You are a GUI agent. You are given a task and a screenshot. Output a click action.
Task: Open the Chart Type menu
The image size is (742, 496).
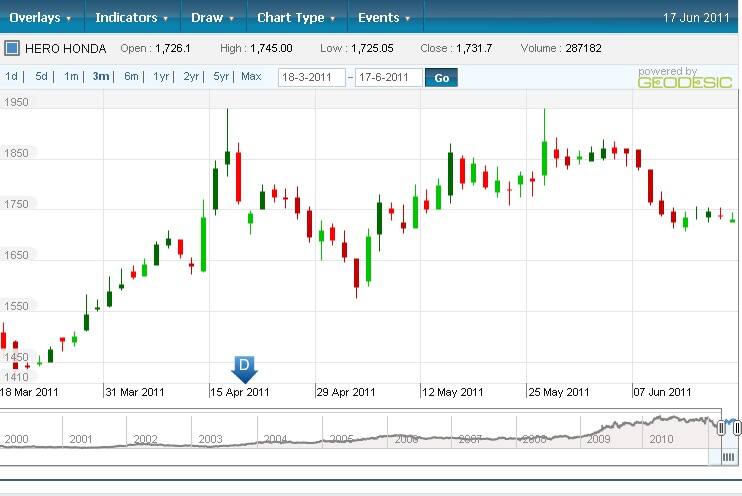tap(296, 17)
